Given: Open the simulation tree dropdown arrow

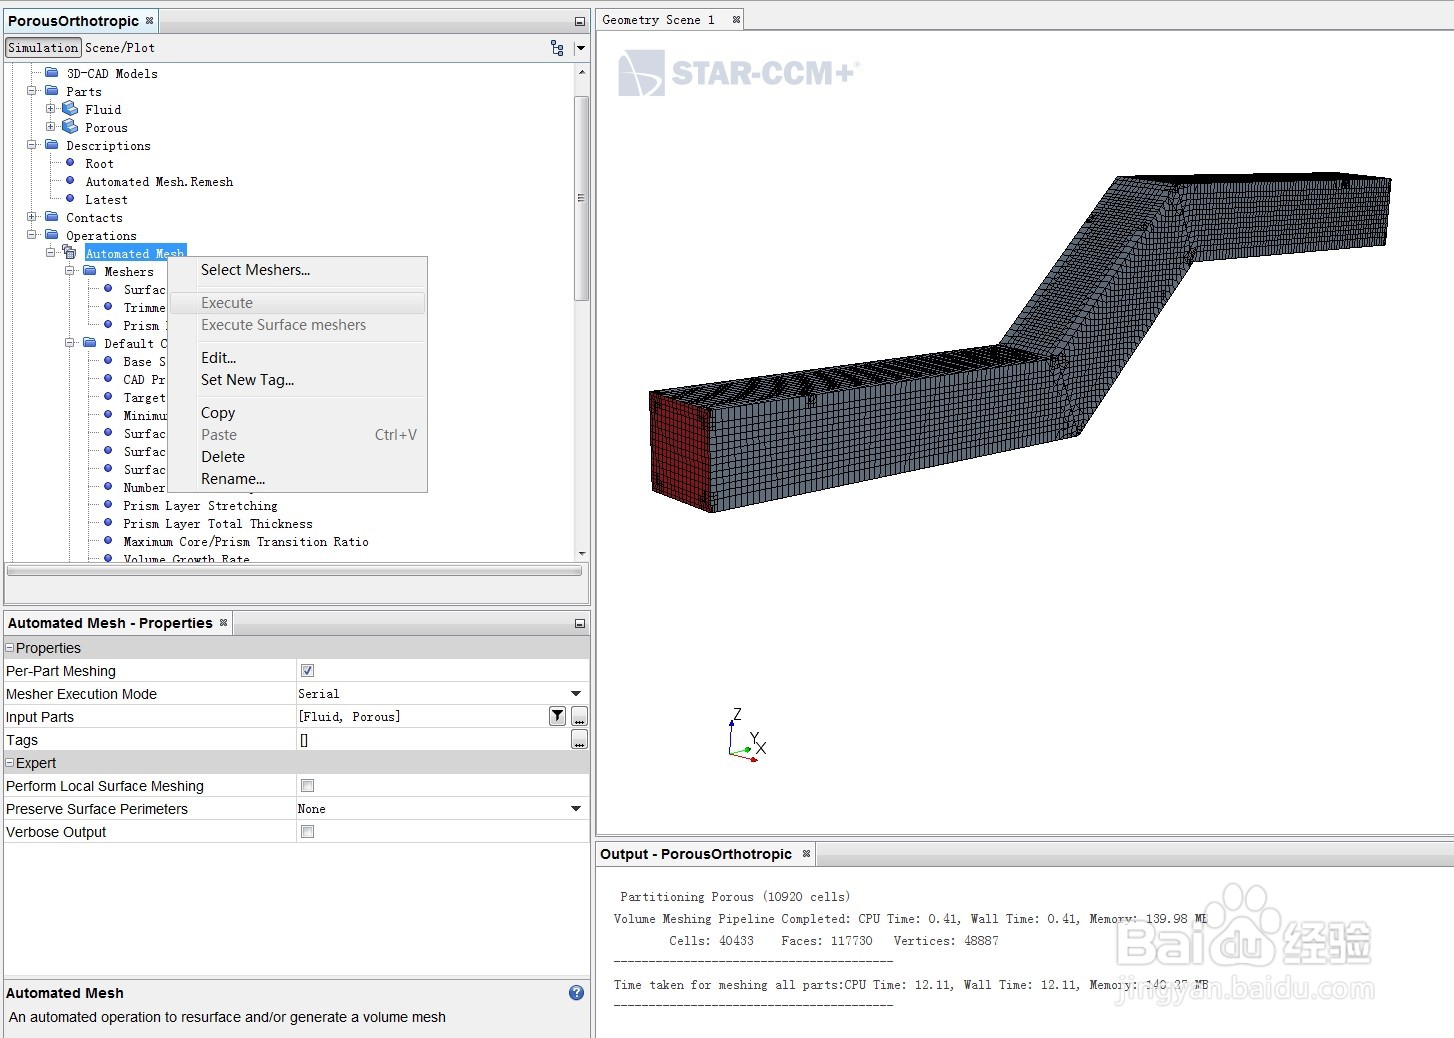Looking at the screenshot, I should [x=580, y=48].
